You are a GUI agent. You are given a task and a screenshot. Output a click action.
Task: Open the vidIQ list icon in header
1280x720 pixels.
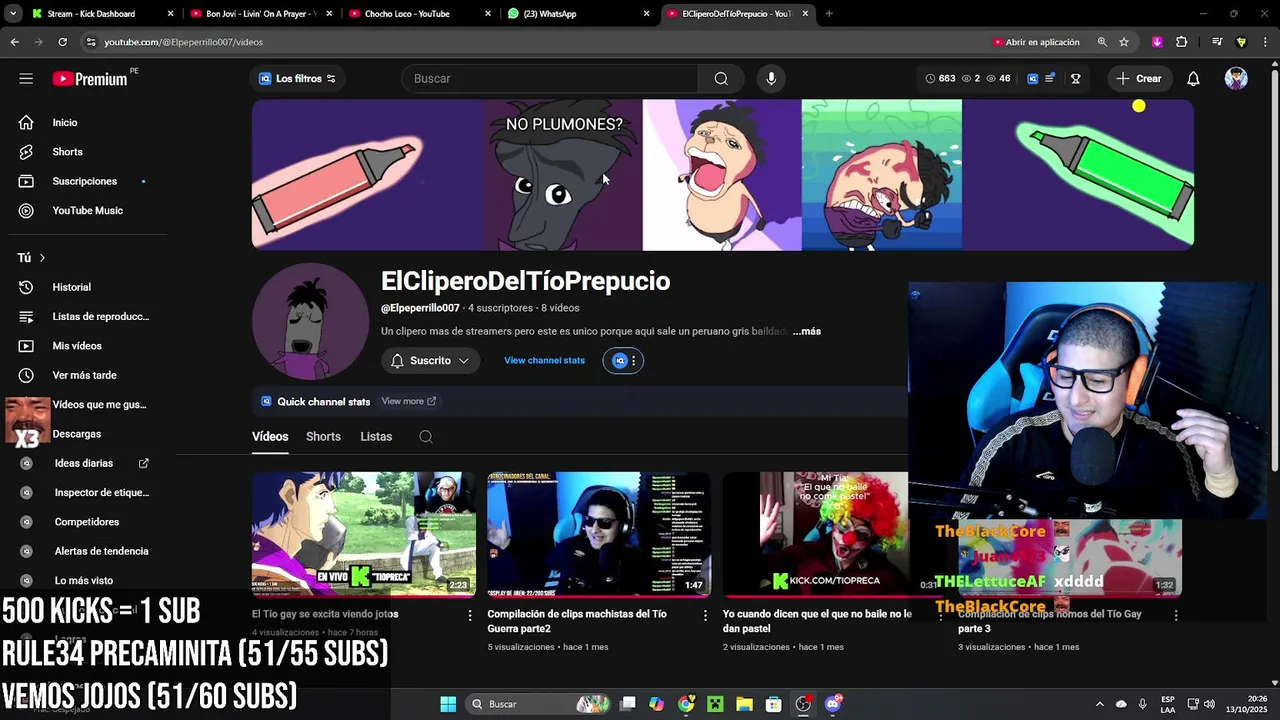[x=1049, y=78]
